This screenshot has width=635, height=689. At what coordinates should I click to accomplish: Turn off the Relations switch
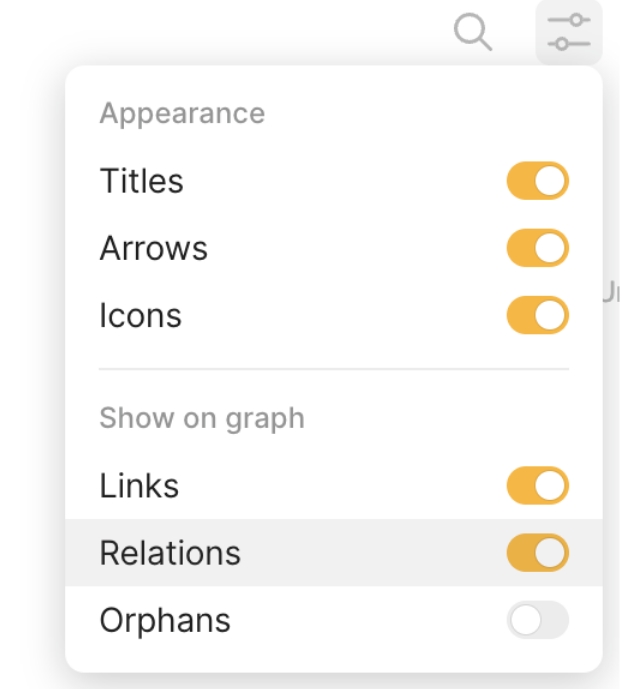[538, 553]
